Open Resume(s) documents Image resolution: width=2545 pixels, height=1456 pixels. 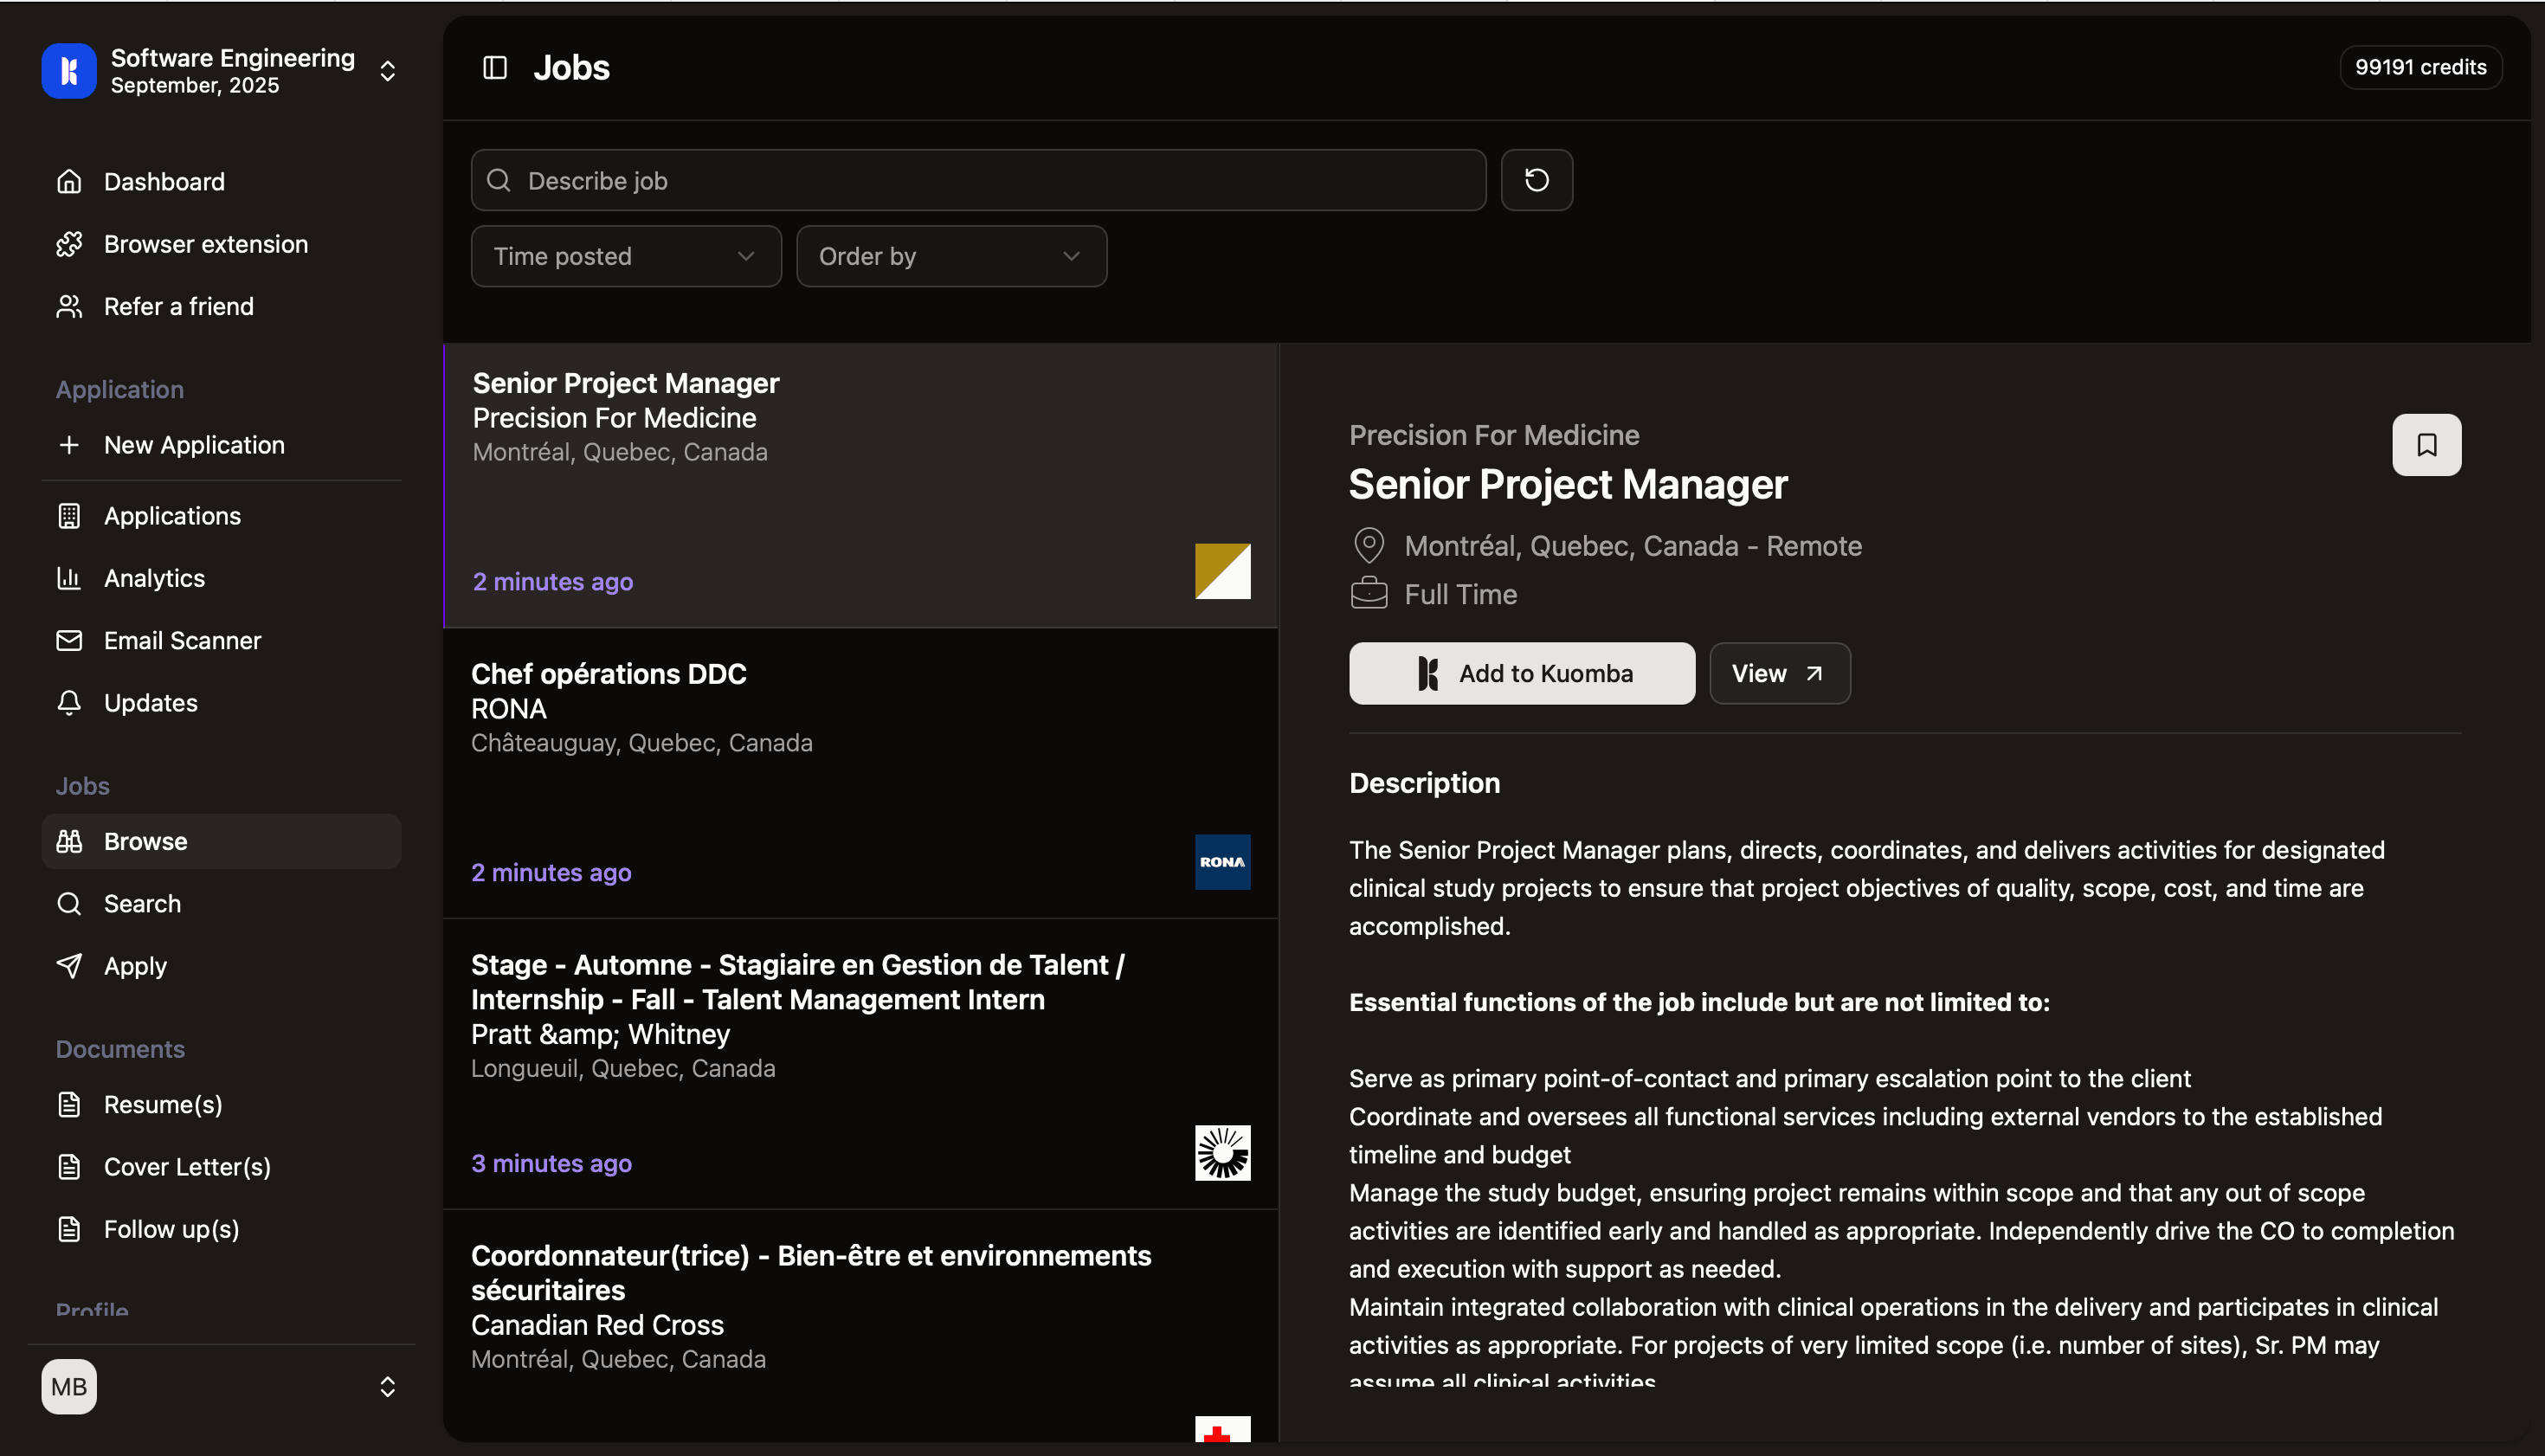[x=221, y=1104]
